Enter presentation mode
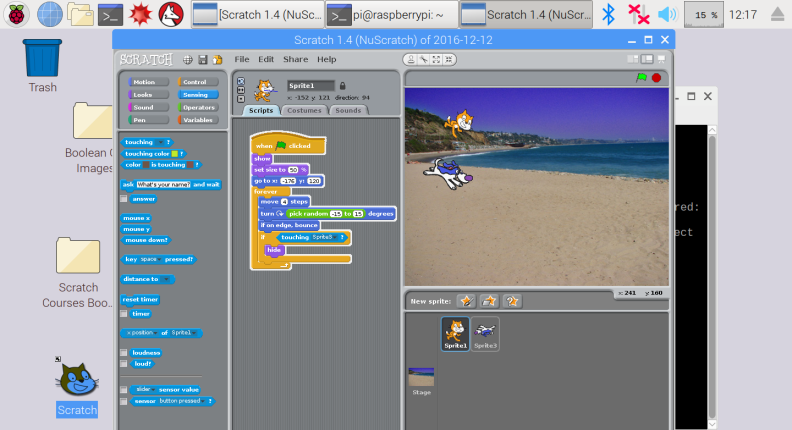The image size is (792, 430). 661,59
